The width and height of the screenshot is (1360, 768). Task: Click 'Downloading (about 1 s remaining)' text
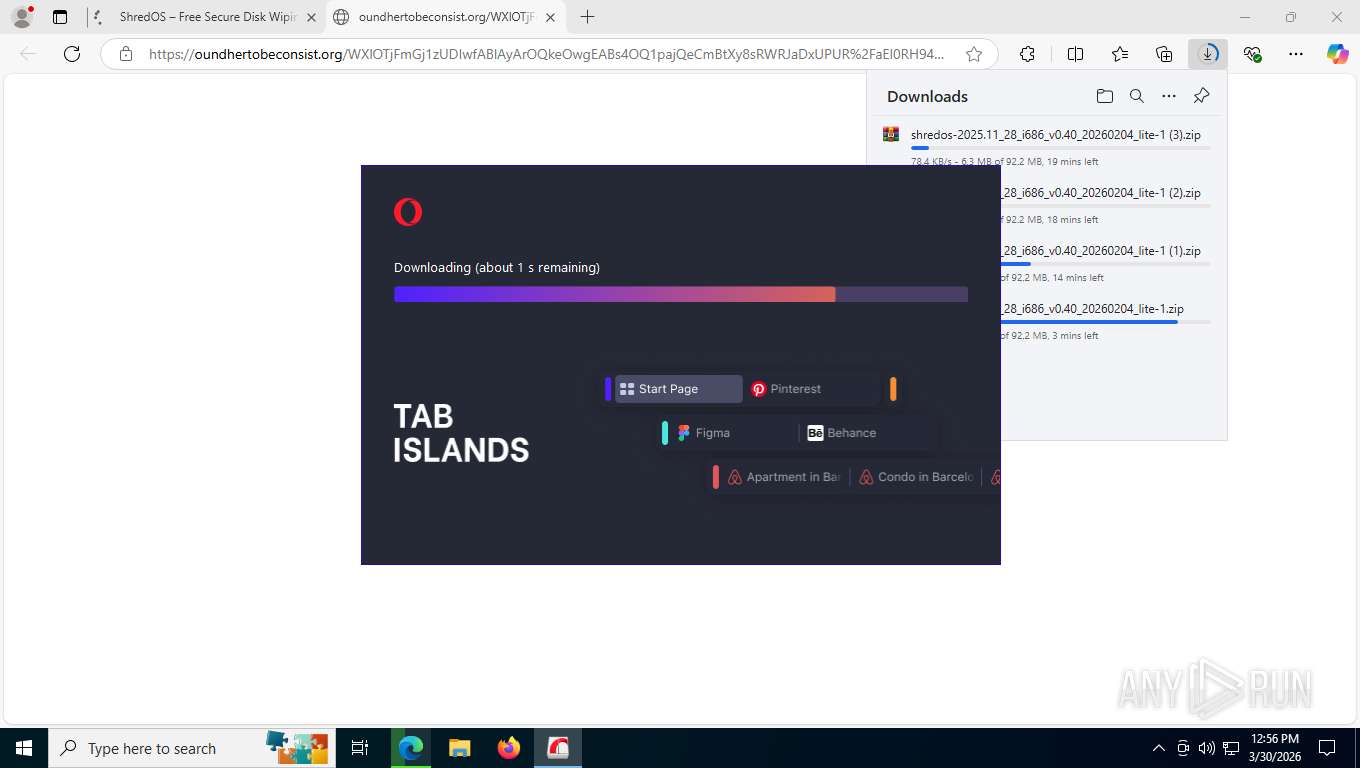[x=497, y=267]
